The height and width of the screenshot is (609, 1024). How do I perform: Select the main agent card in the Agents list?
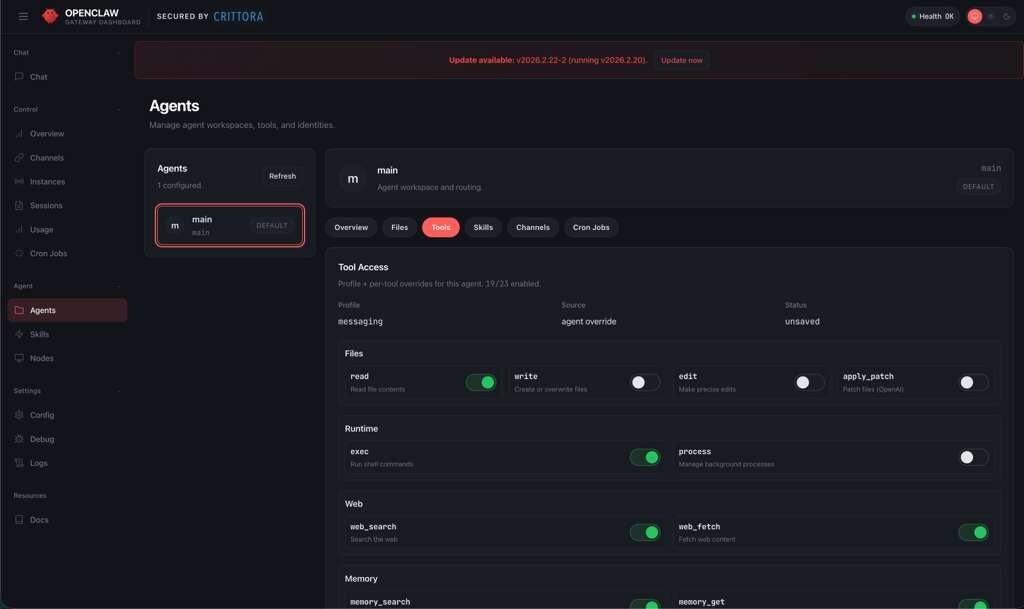click(230, 225)
